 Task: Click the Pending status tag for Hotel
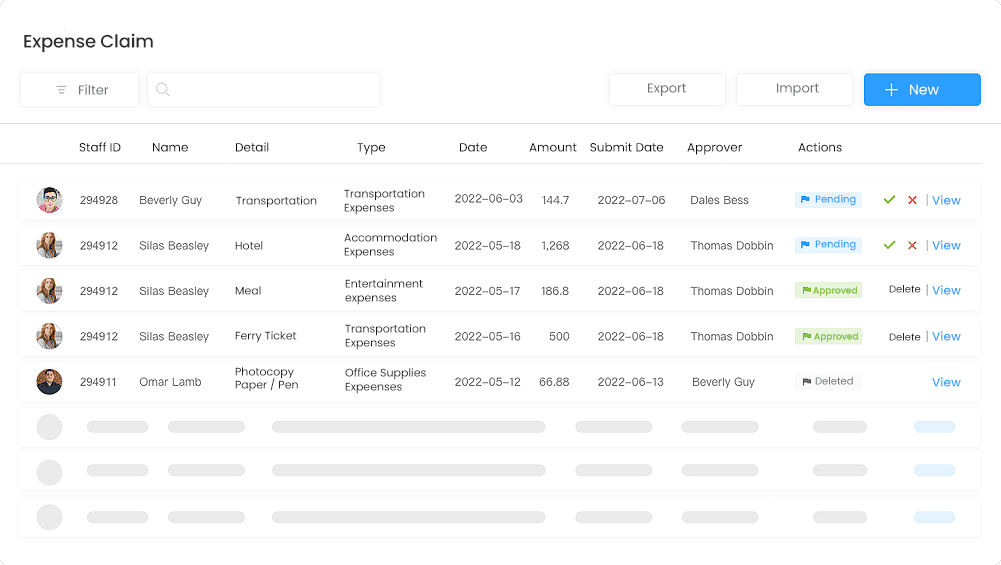828,245
